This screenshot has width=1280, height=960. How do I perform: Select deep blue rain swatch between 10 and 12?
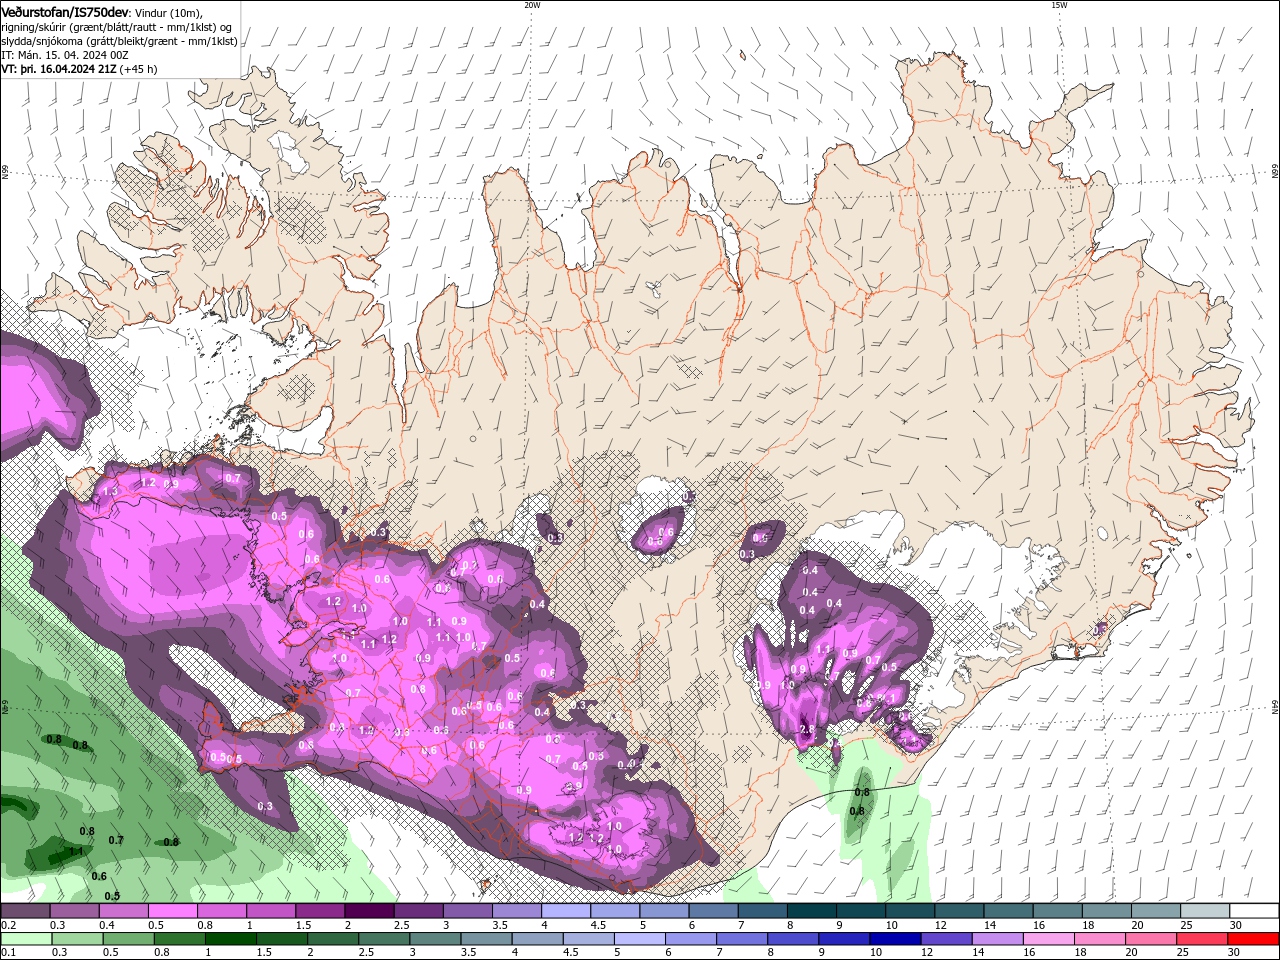[897, 939]
